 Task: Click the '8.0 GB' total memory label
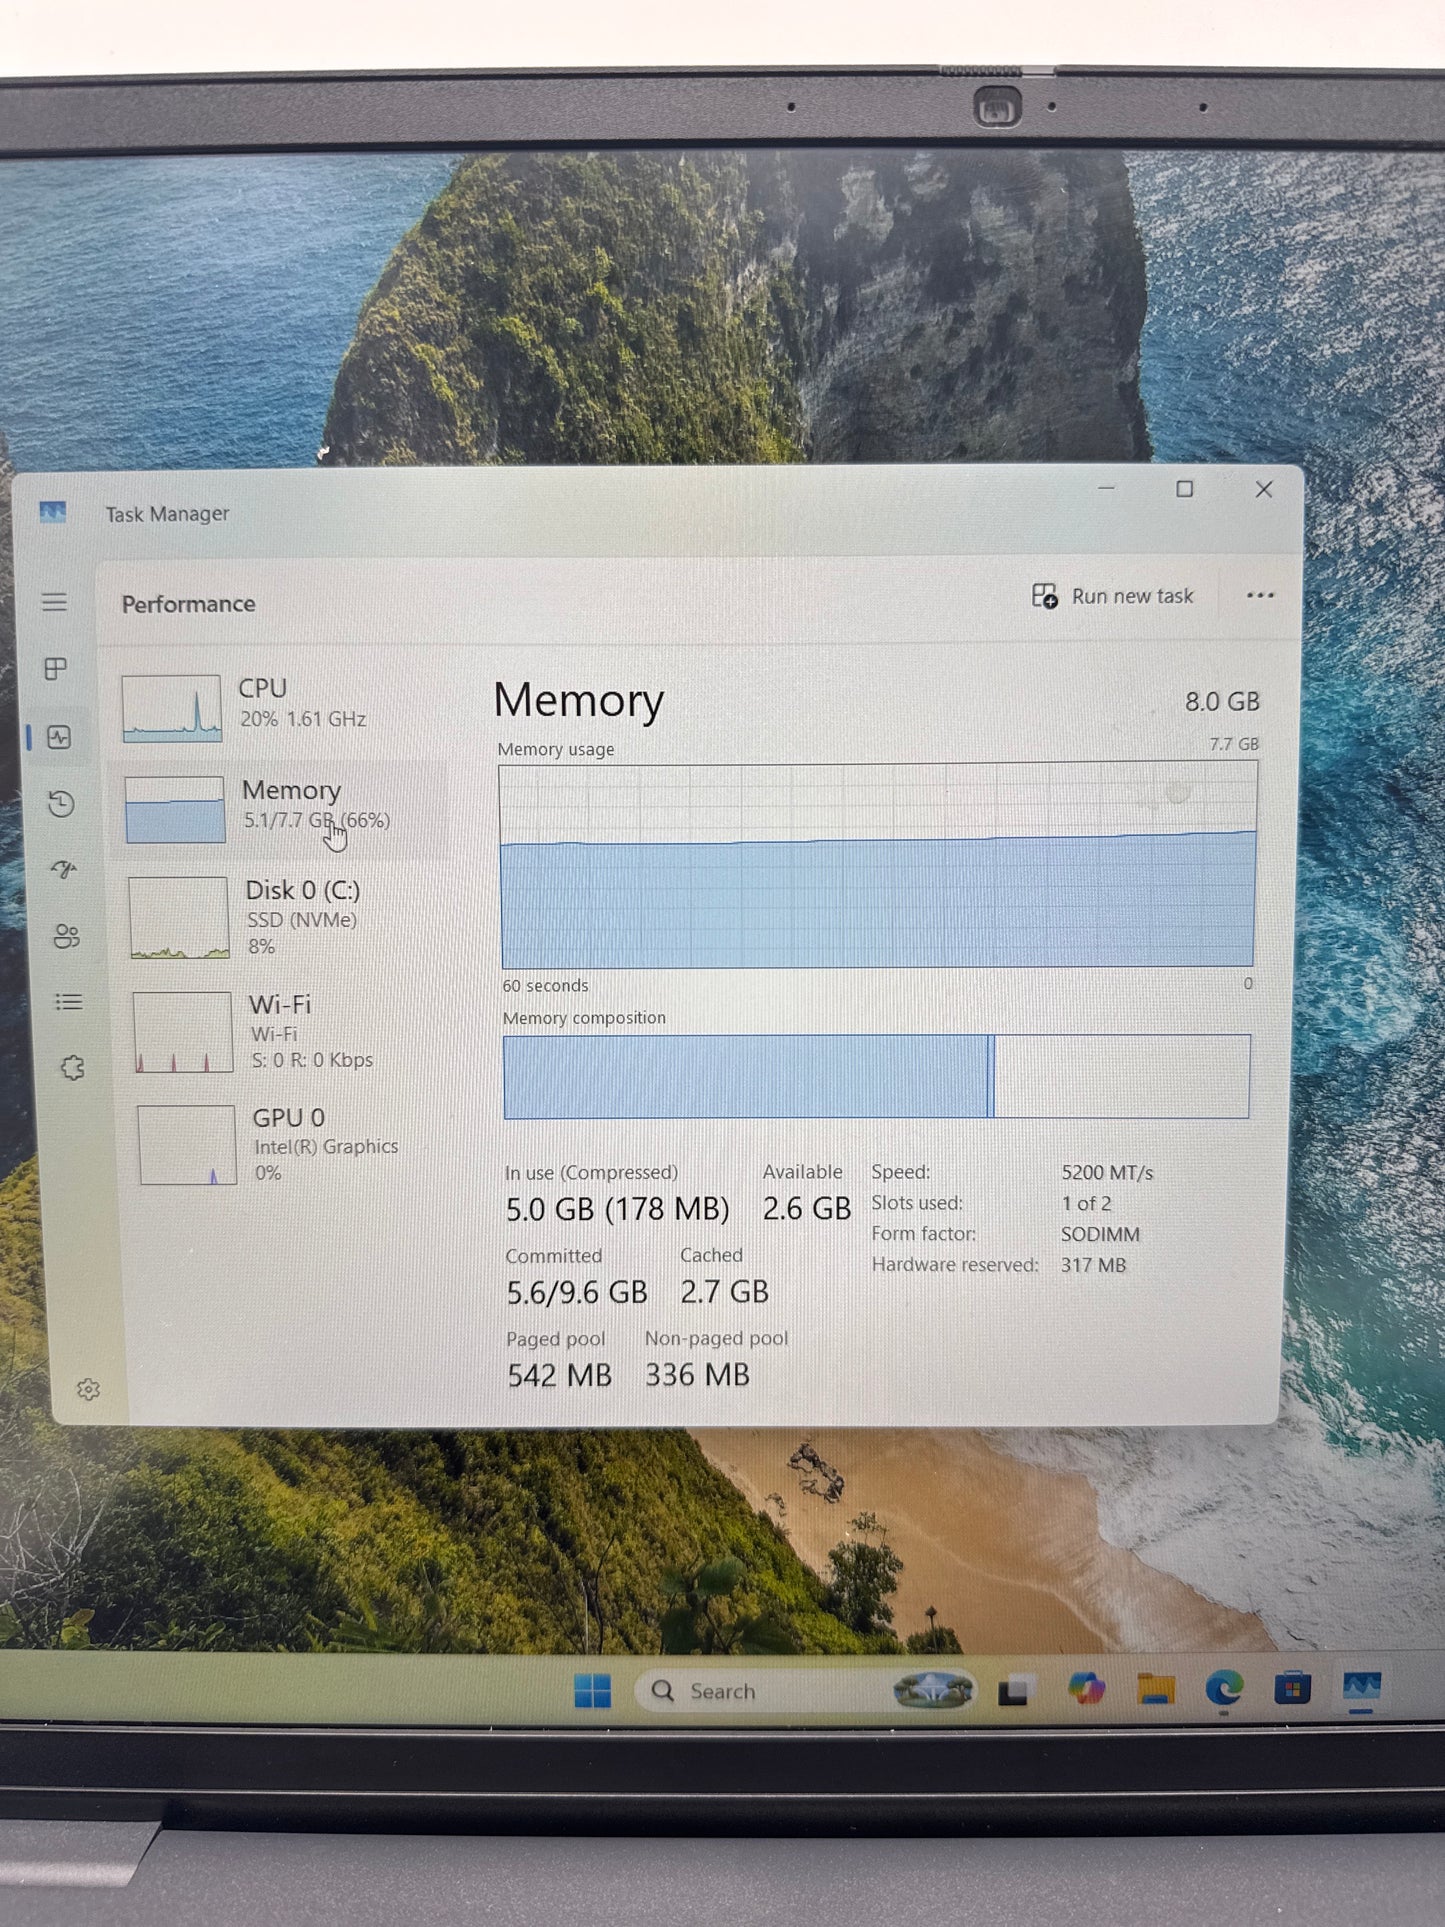(x=1222, y=702)
